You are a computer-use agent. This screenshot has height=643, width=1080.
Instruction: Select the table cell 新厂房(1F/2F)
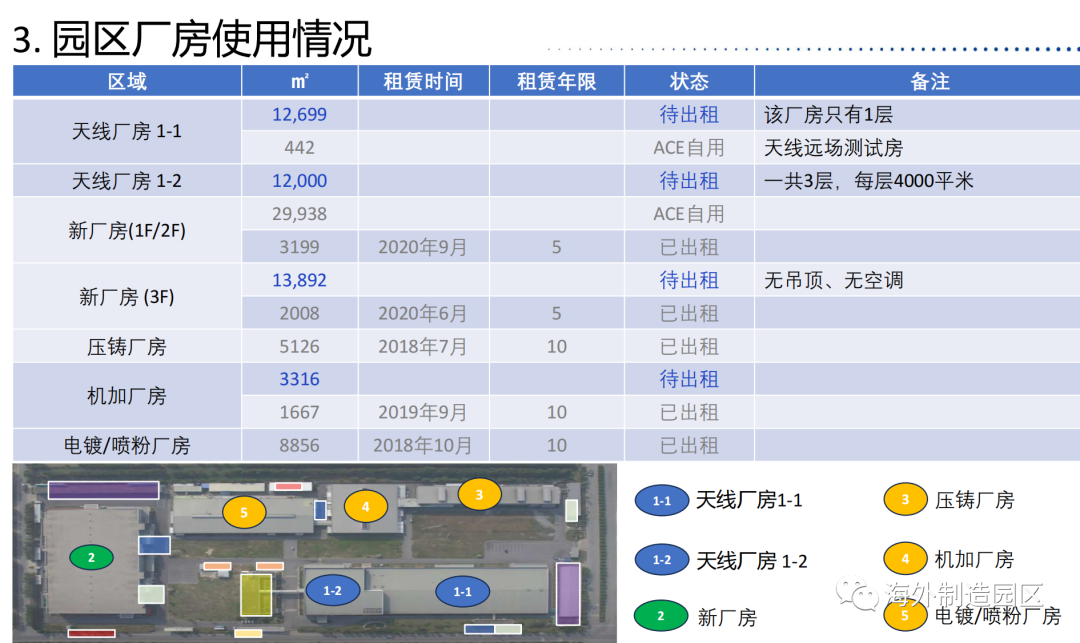point(127,230)
